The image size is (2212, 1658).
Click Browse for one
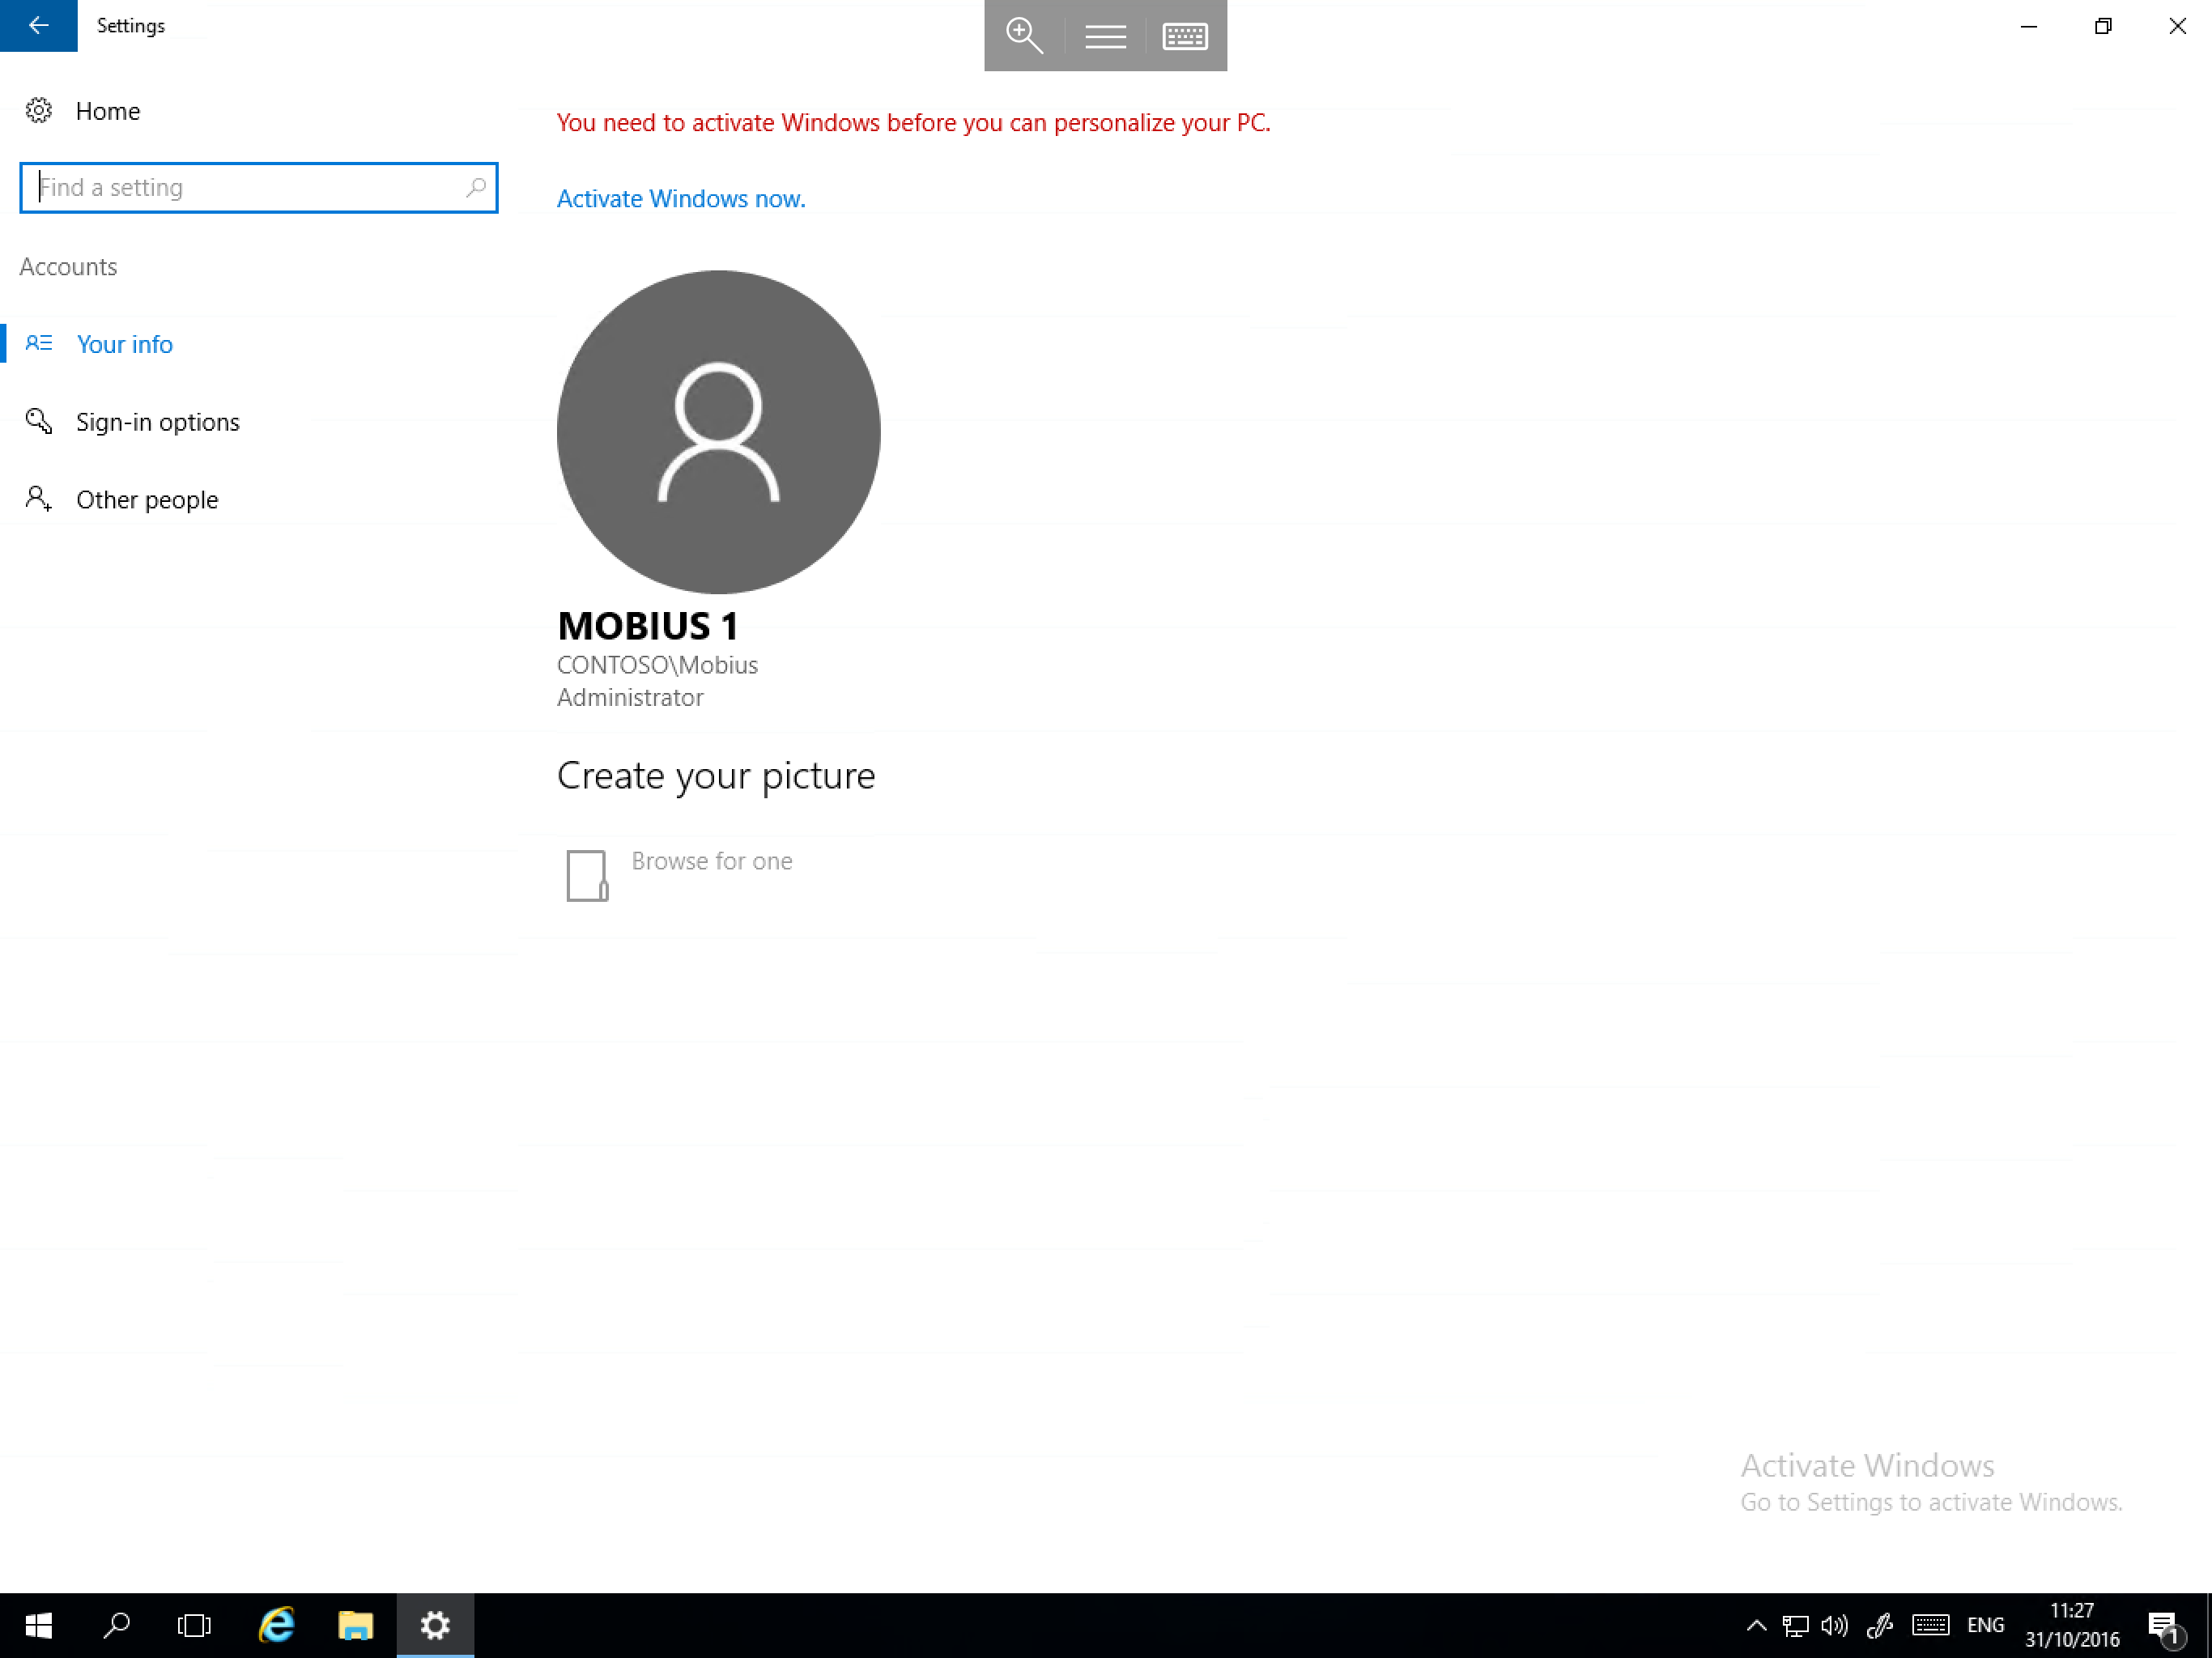[x=711, y=861]
